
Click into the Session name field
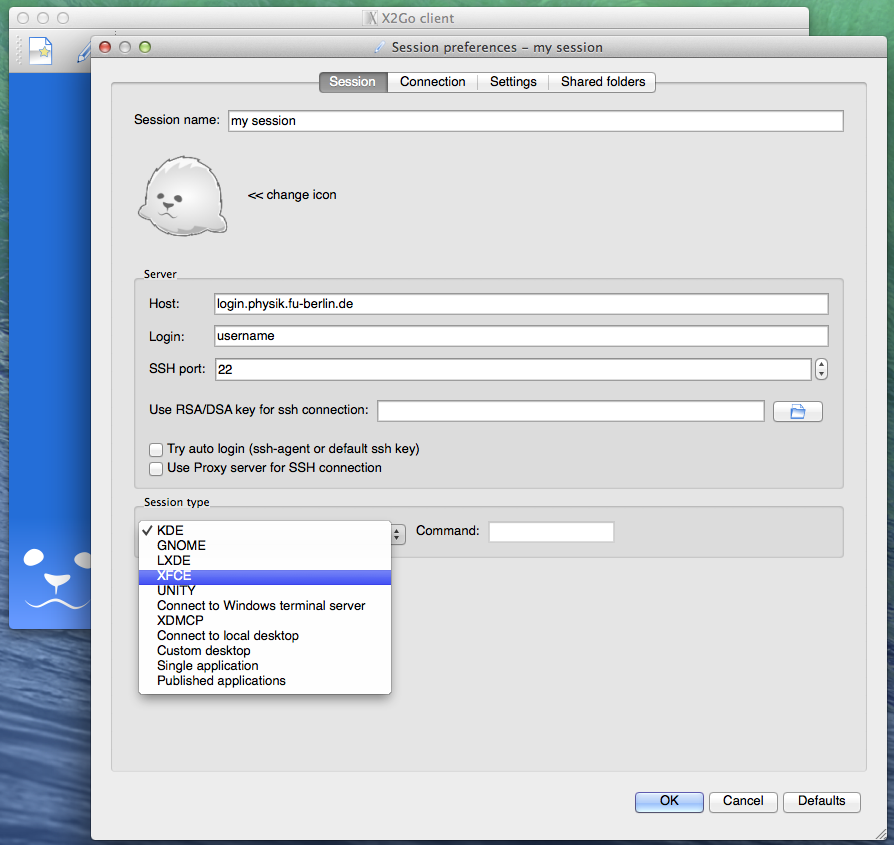(x=535, y=121)
